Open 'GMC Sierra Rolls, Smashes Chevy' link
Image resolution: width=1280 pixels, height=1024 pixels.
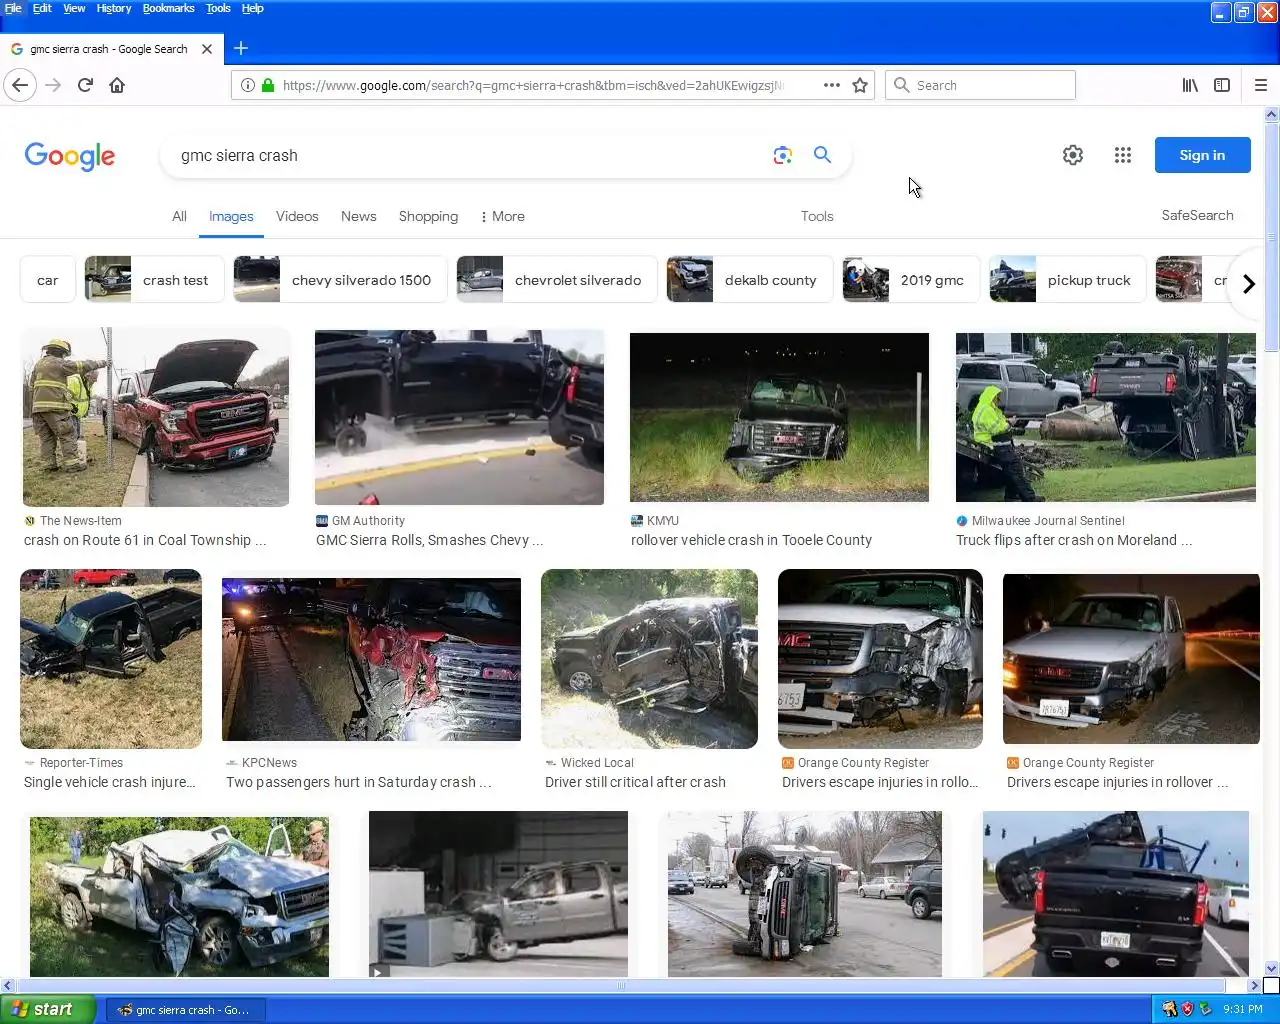[429, 540]
